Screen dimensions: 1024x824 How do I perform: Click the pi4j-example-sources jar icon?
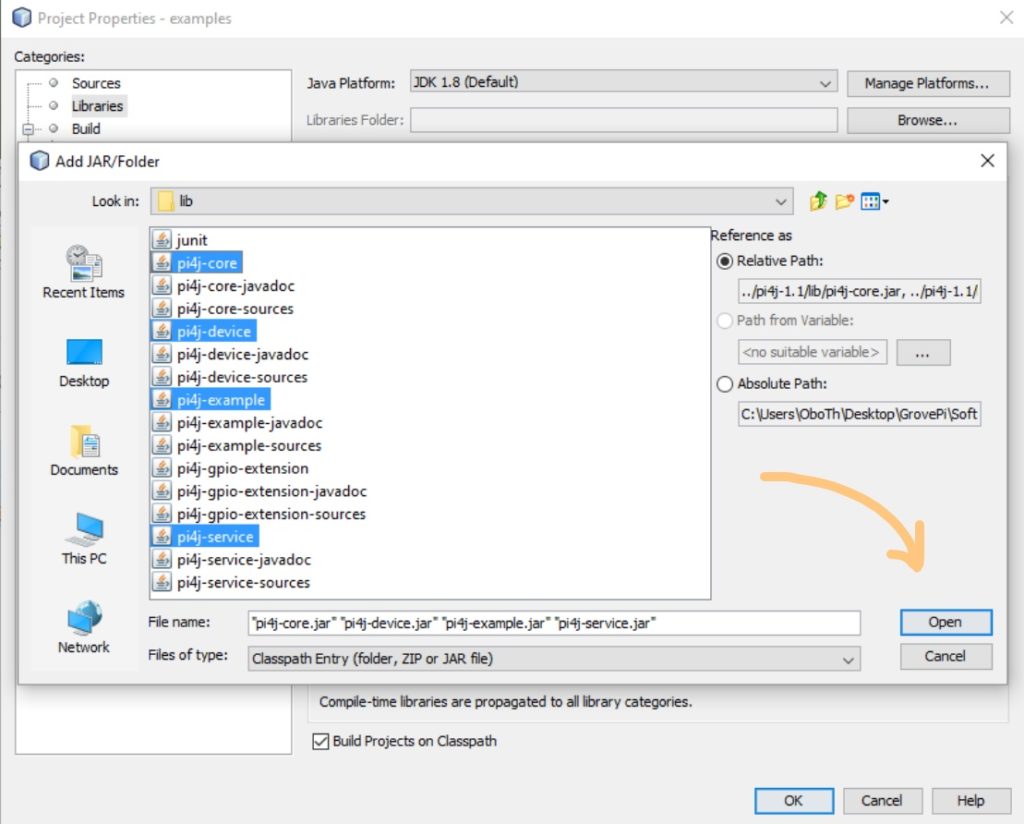point(162,445)
